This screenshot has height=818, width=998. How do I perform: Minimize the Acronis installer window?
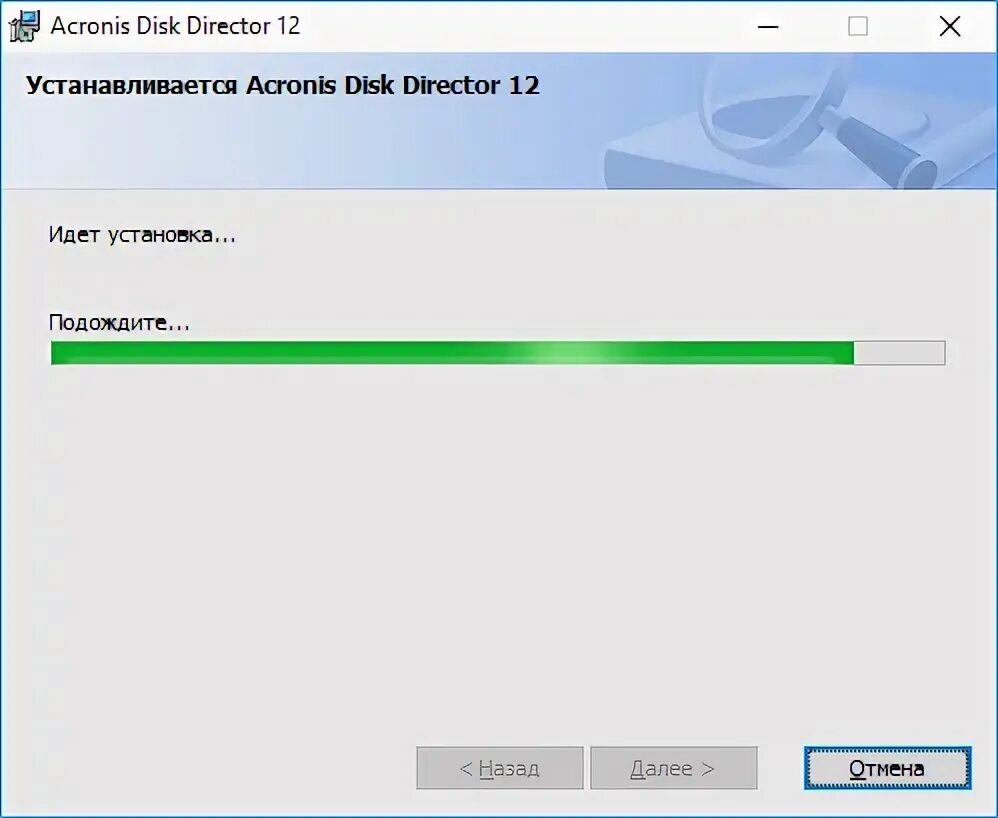tap(769, 26)
